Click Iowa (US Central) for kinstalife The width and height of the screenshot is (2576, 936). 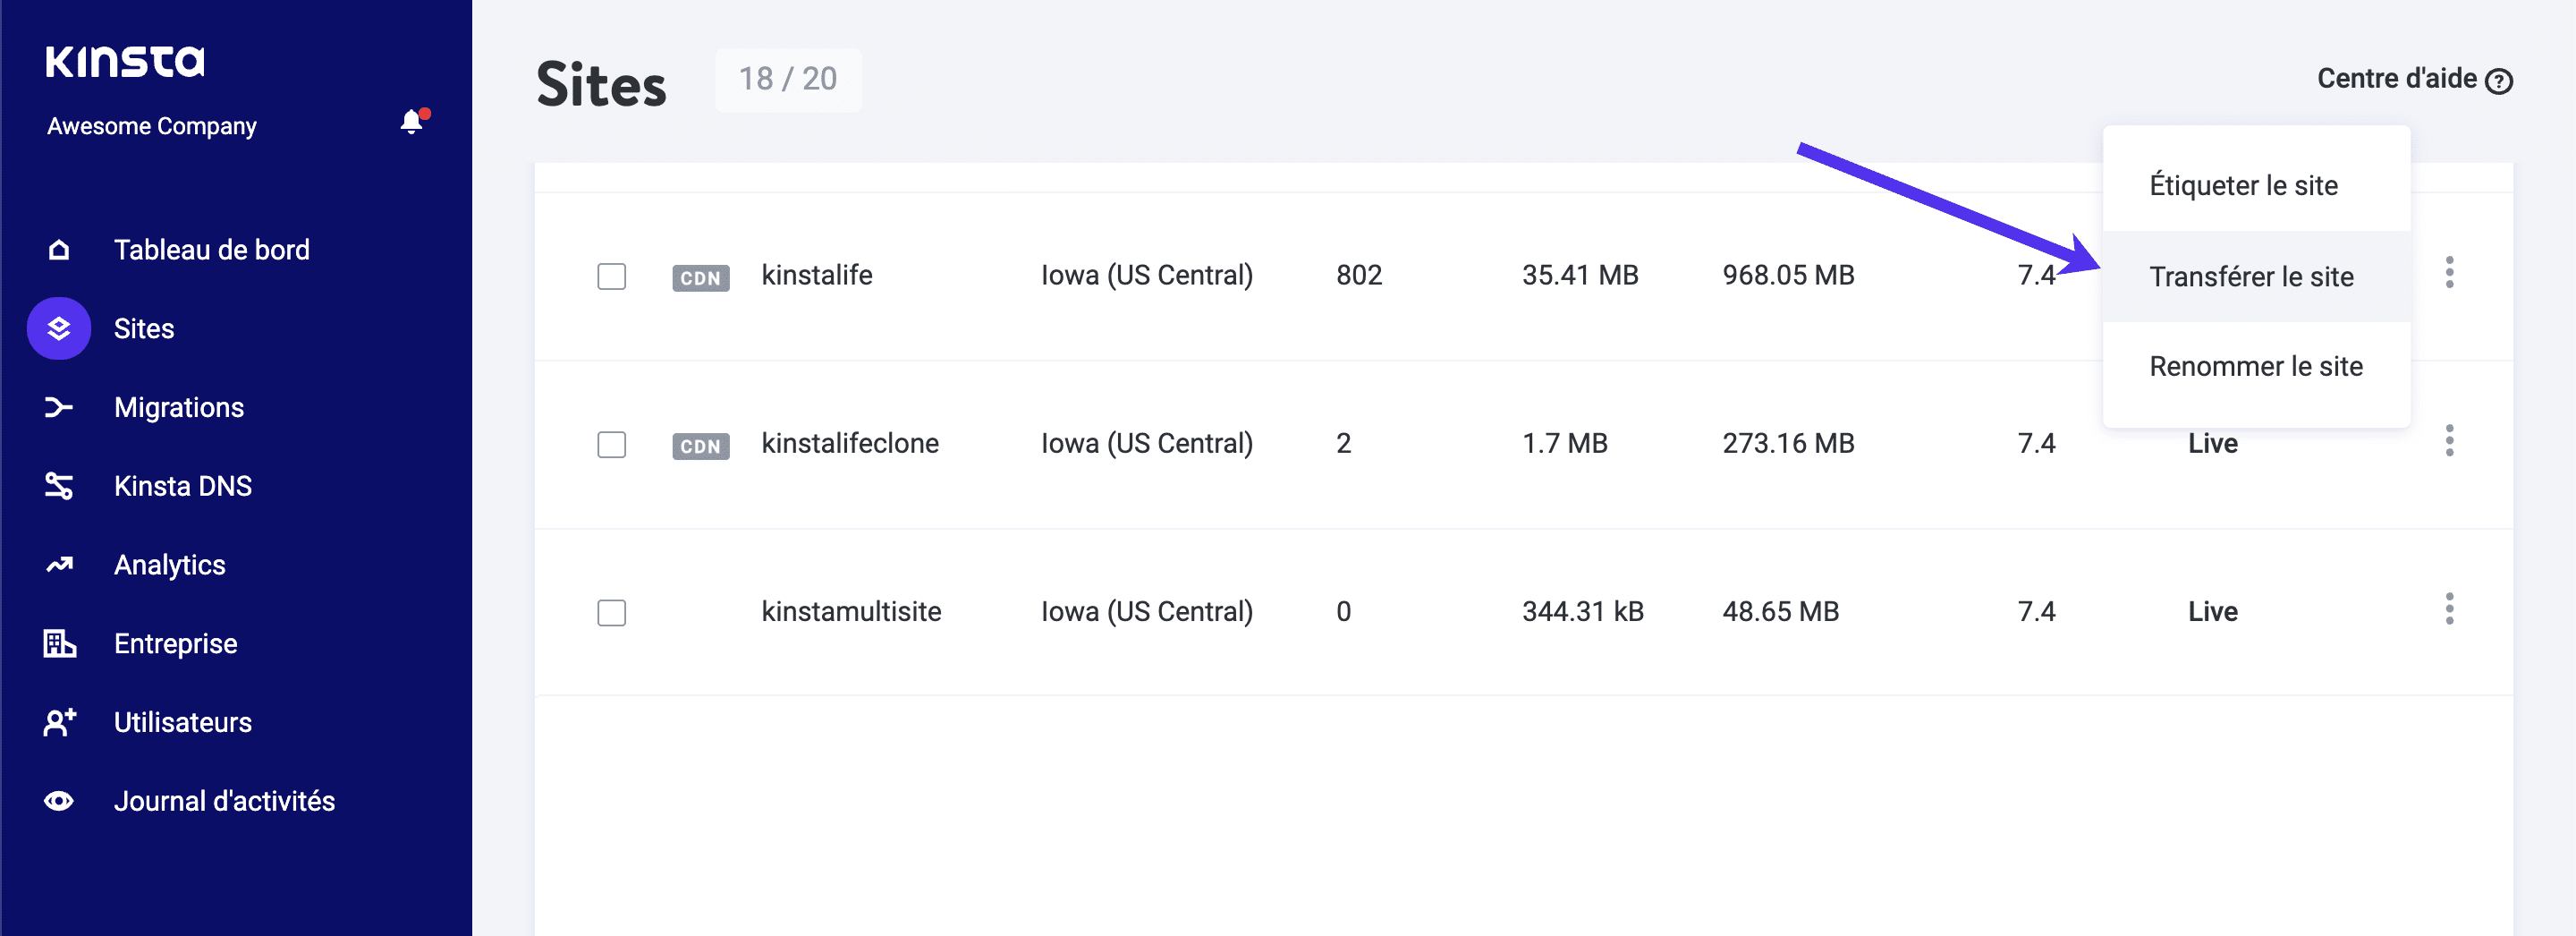pyautogui.click(x=1147, y=275)
